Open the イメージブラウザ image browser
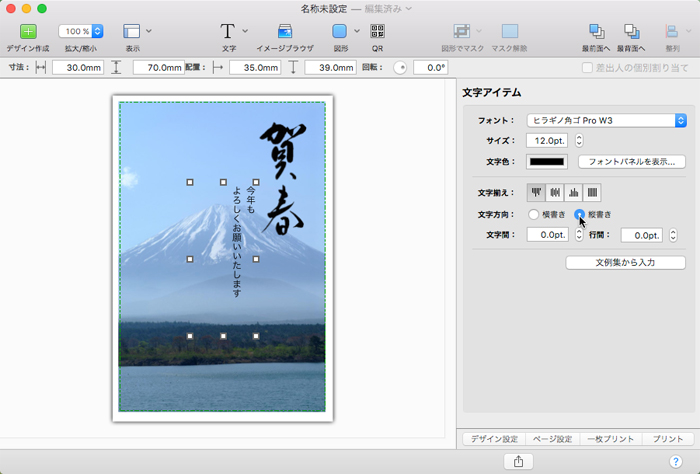This screenshot has width=700, height=474. [x=285, y=32]
